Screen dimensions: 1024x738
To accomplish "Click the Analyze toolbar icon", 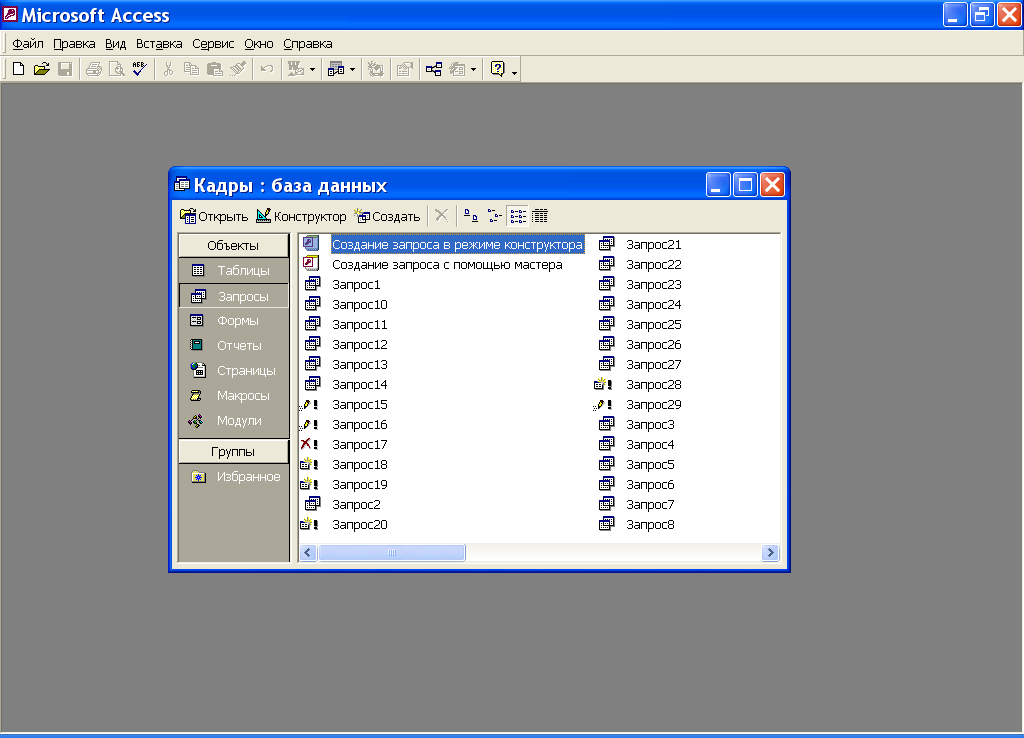I will tap(336, 69).
